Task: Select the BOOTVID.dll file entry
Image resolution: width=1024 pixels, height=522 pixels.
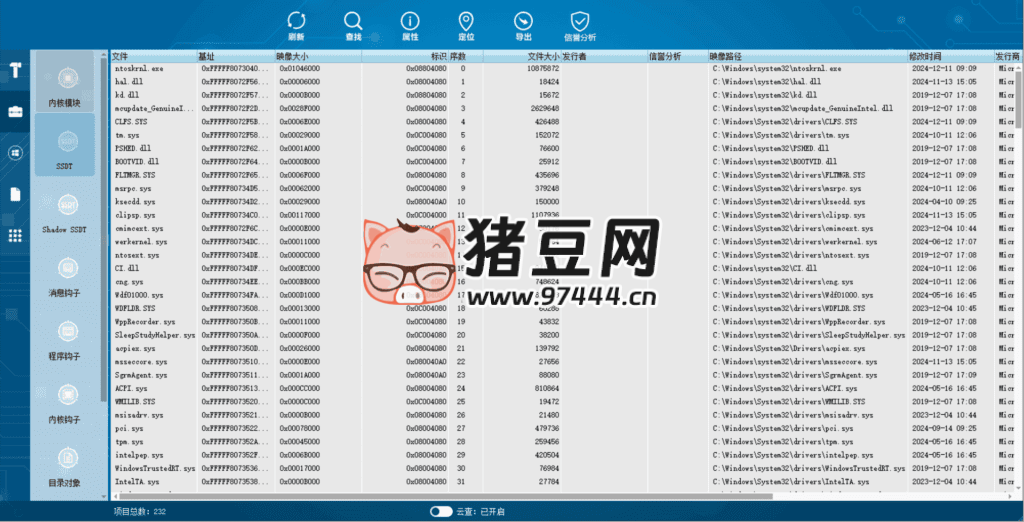Action: pos(136,162)
